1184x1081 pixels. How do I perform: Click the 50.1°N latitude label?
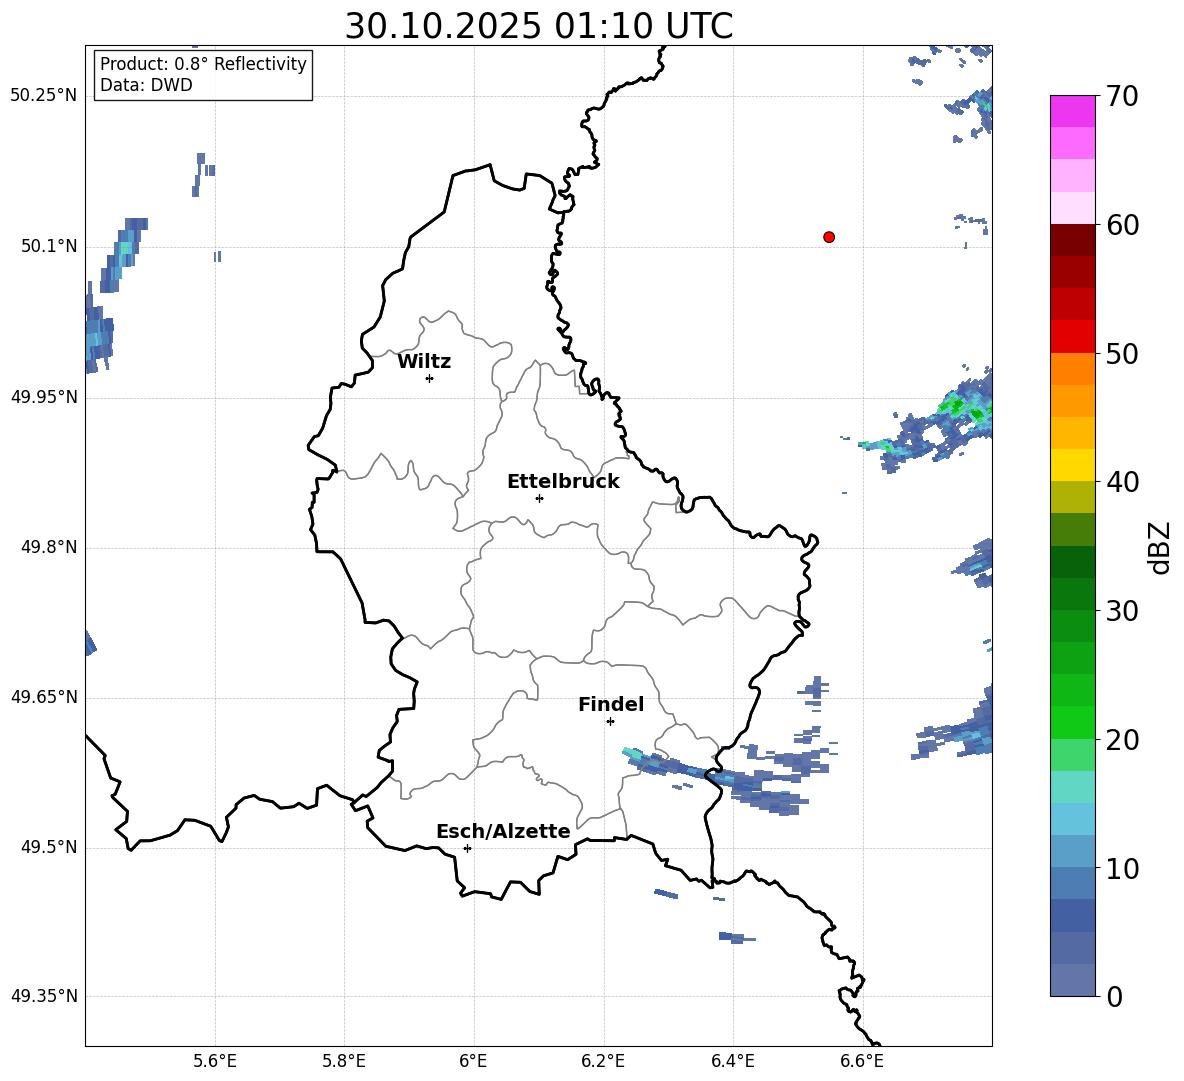[x=49, y=246]
